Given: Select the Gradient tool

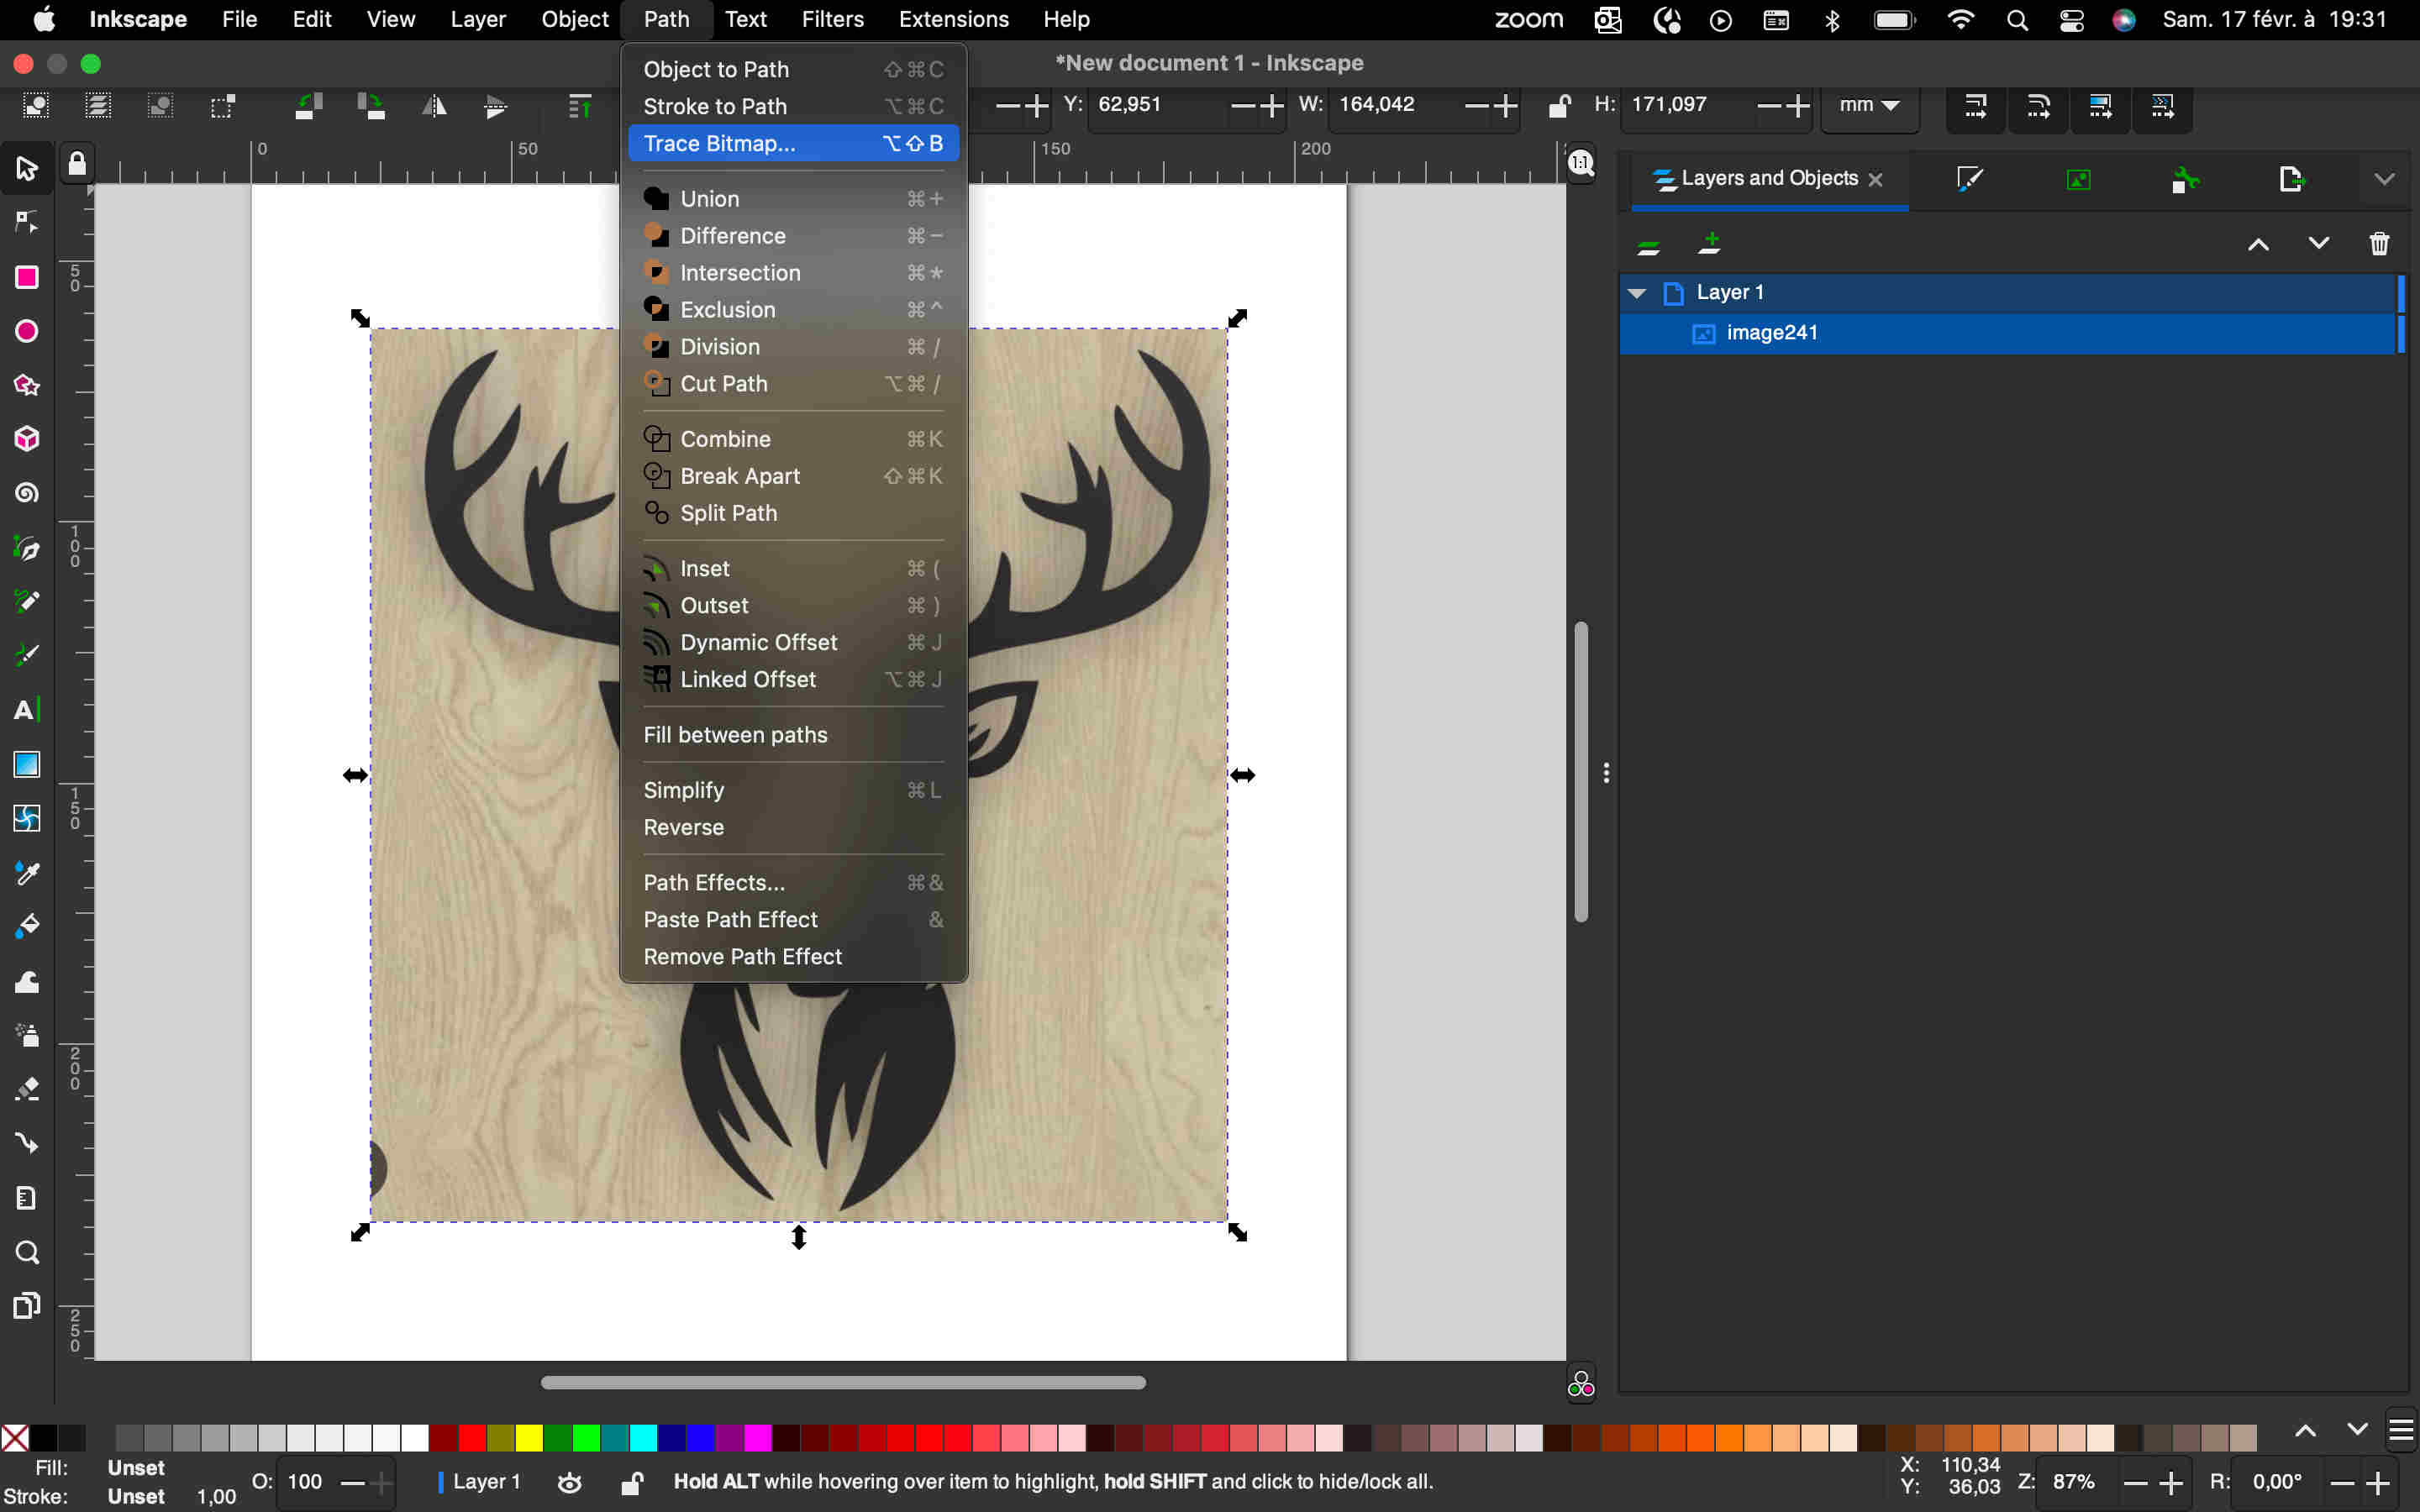Looking at the screenshot, I should pyautogui.click(x=27, y=764).
